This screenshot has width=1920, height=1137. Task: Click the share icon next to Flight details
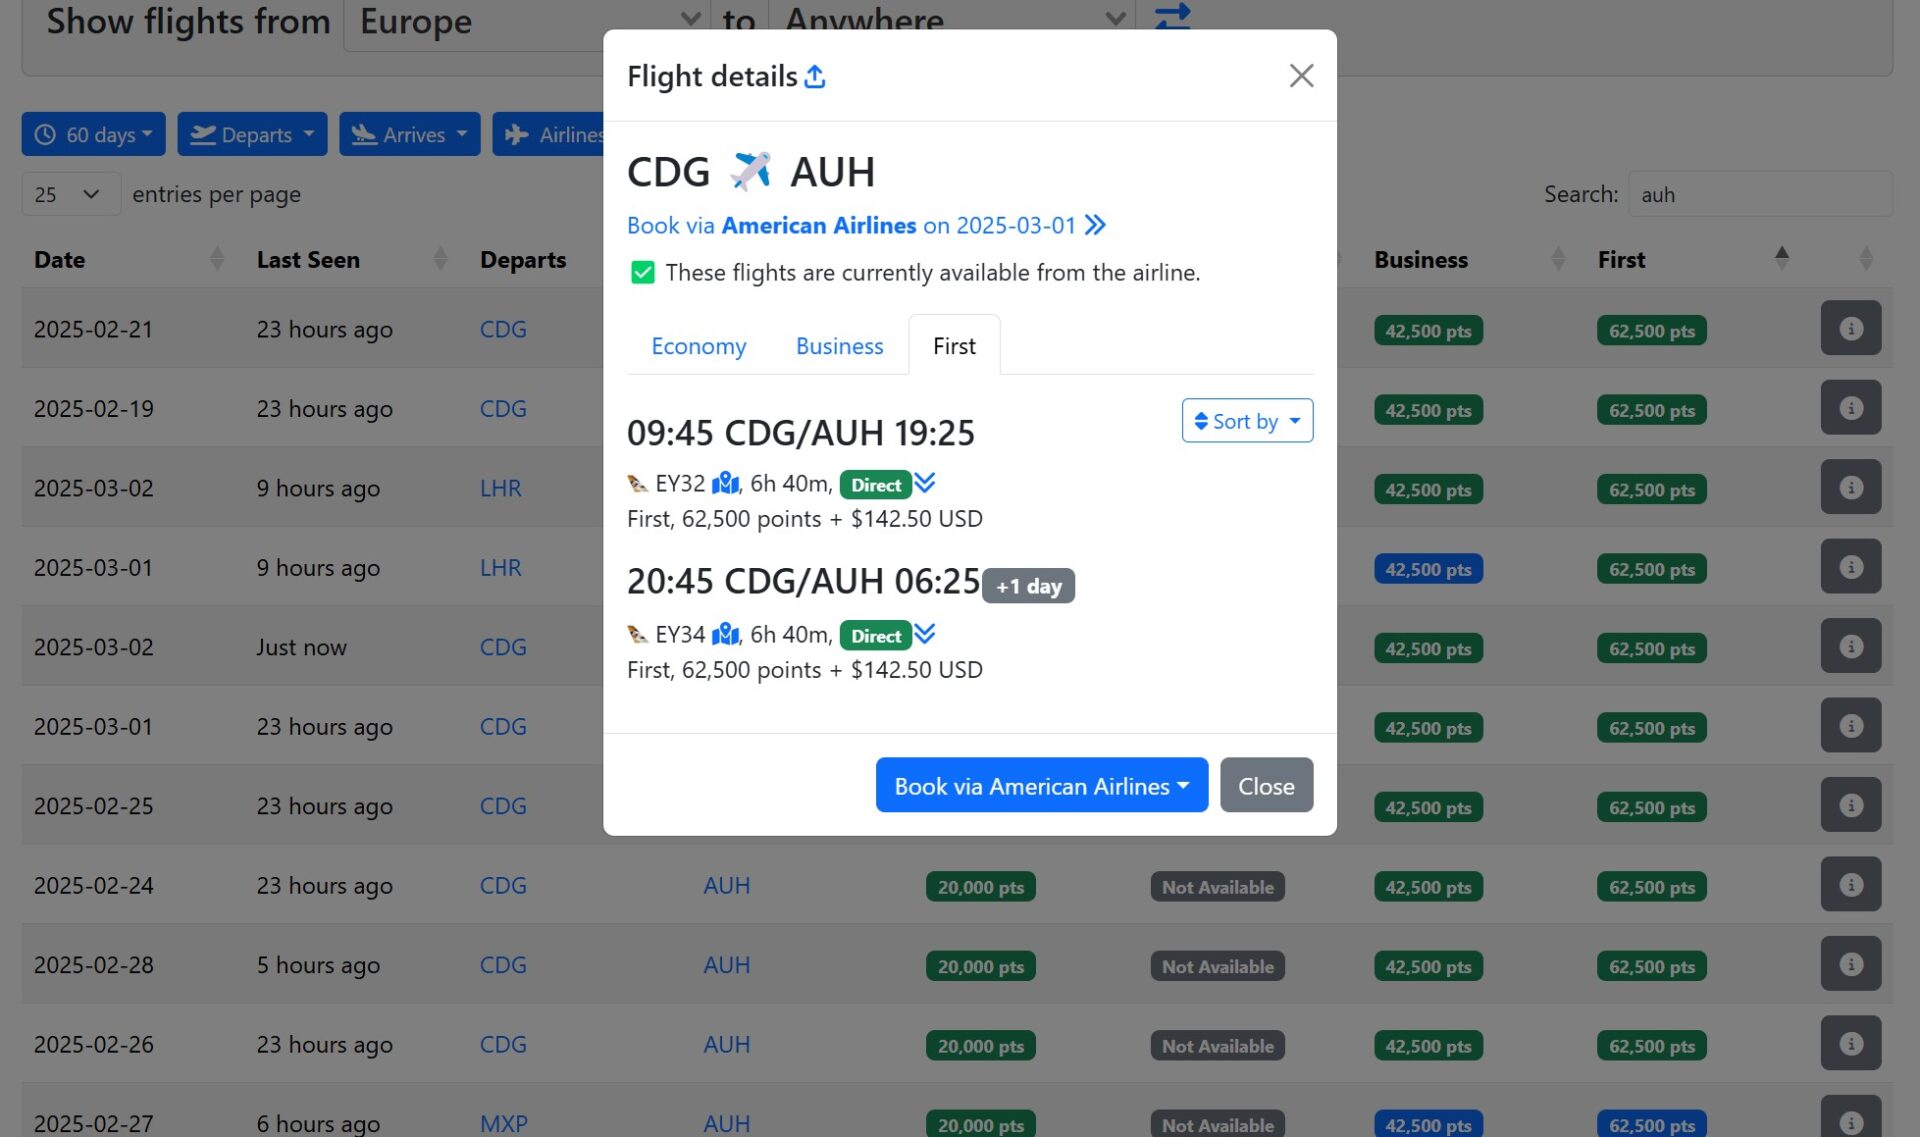point(815,75)
